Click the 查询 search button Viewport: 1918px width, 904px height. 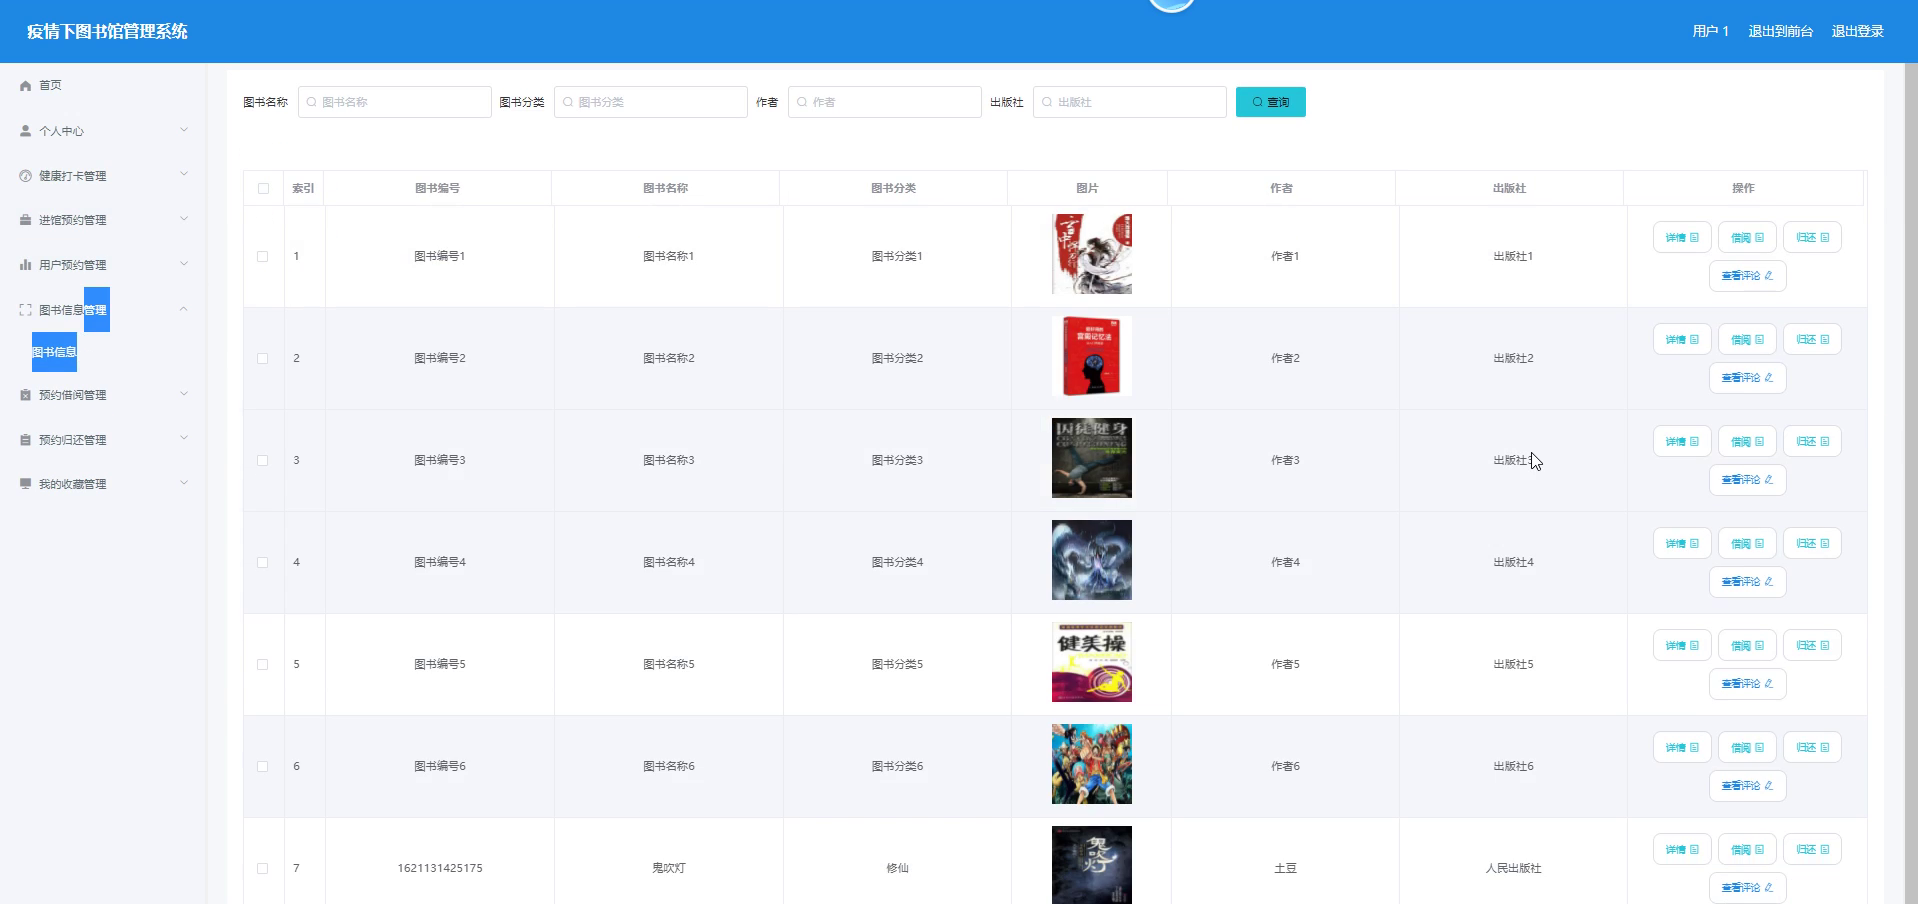click(1270, 102)
